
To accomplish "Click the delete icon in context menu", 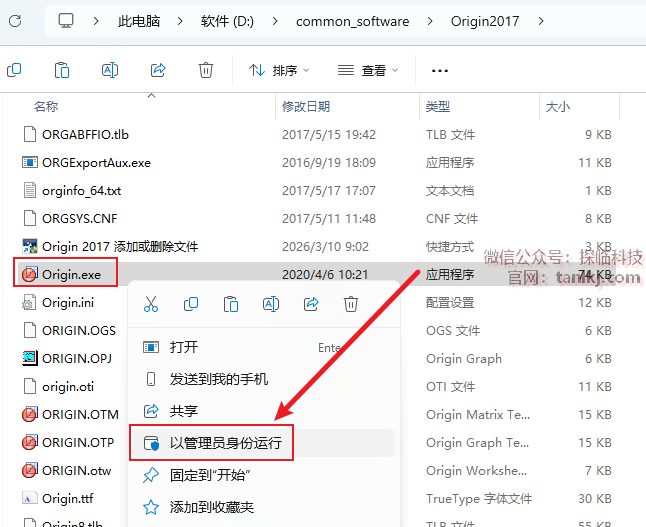I will 351,304.
